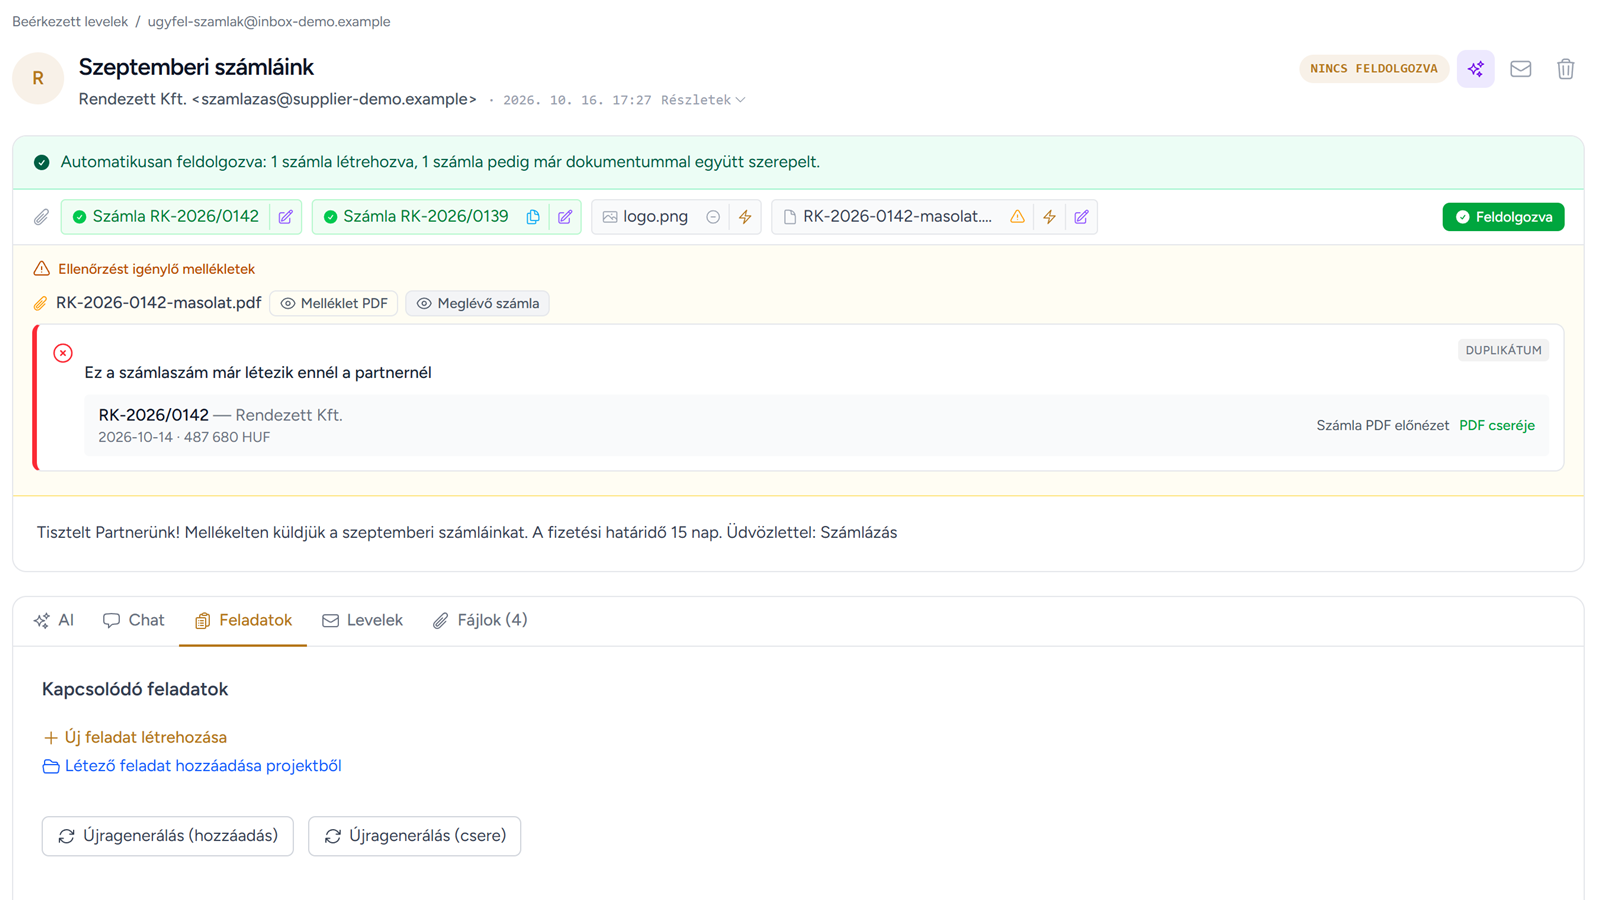Click Létező feladat hozzáadása projektből
The height and width of the screenshot is (900, 1600).
[192, 766]
